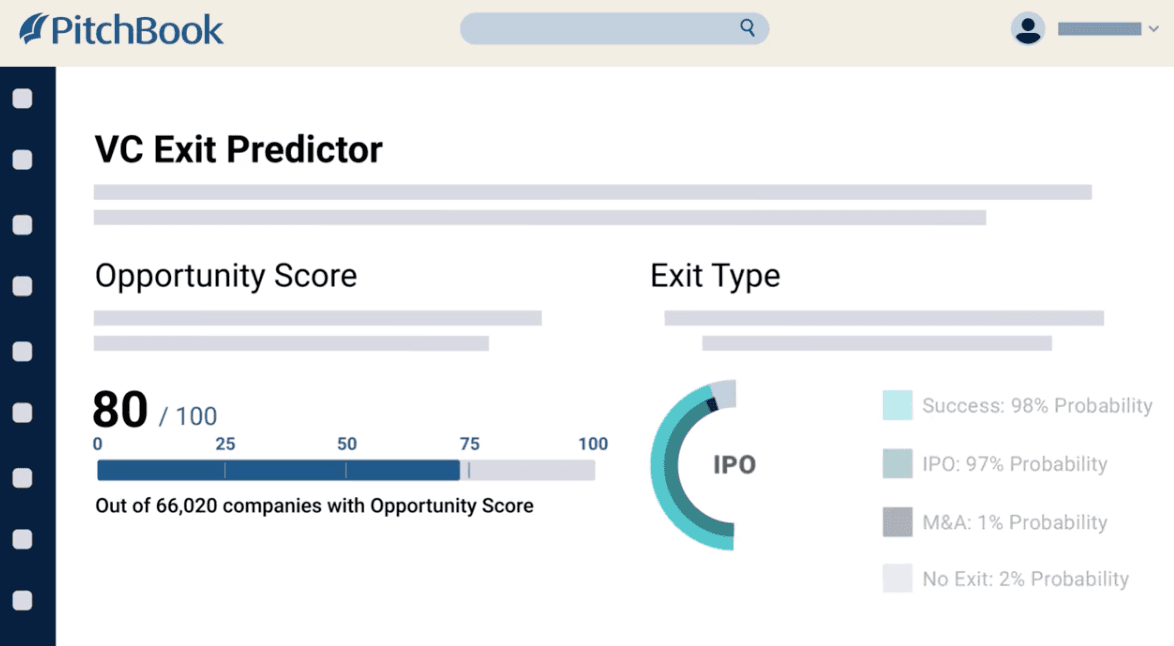Select the second sidebar navigation icon
This screenshot has width=1174, height=646.
[x=22, y=158]
